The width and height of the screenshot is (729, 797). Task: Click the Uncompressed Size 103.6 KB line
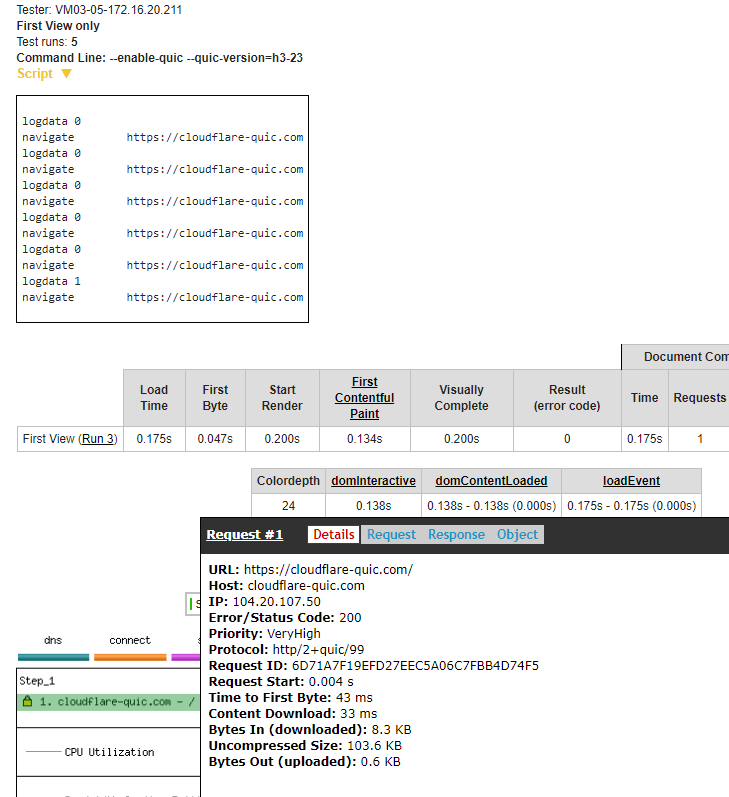click(x=305, y=746)
